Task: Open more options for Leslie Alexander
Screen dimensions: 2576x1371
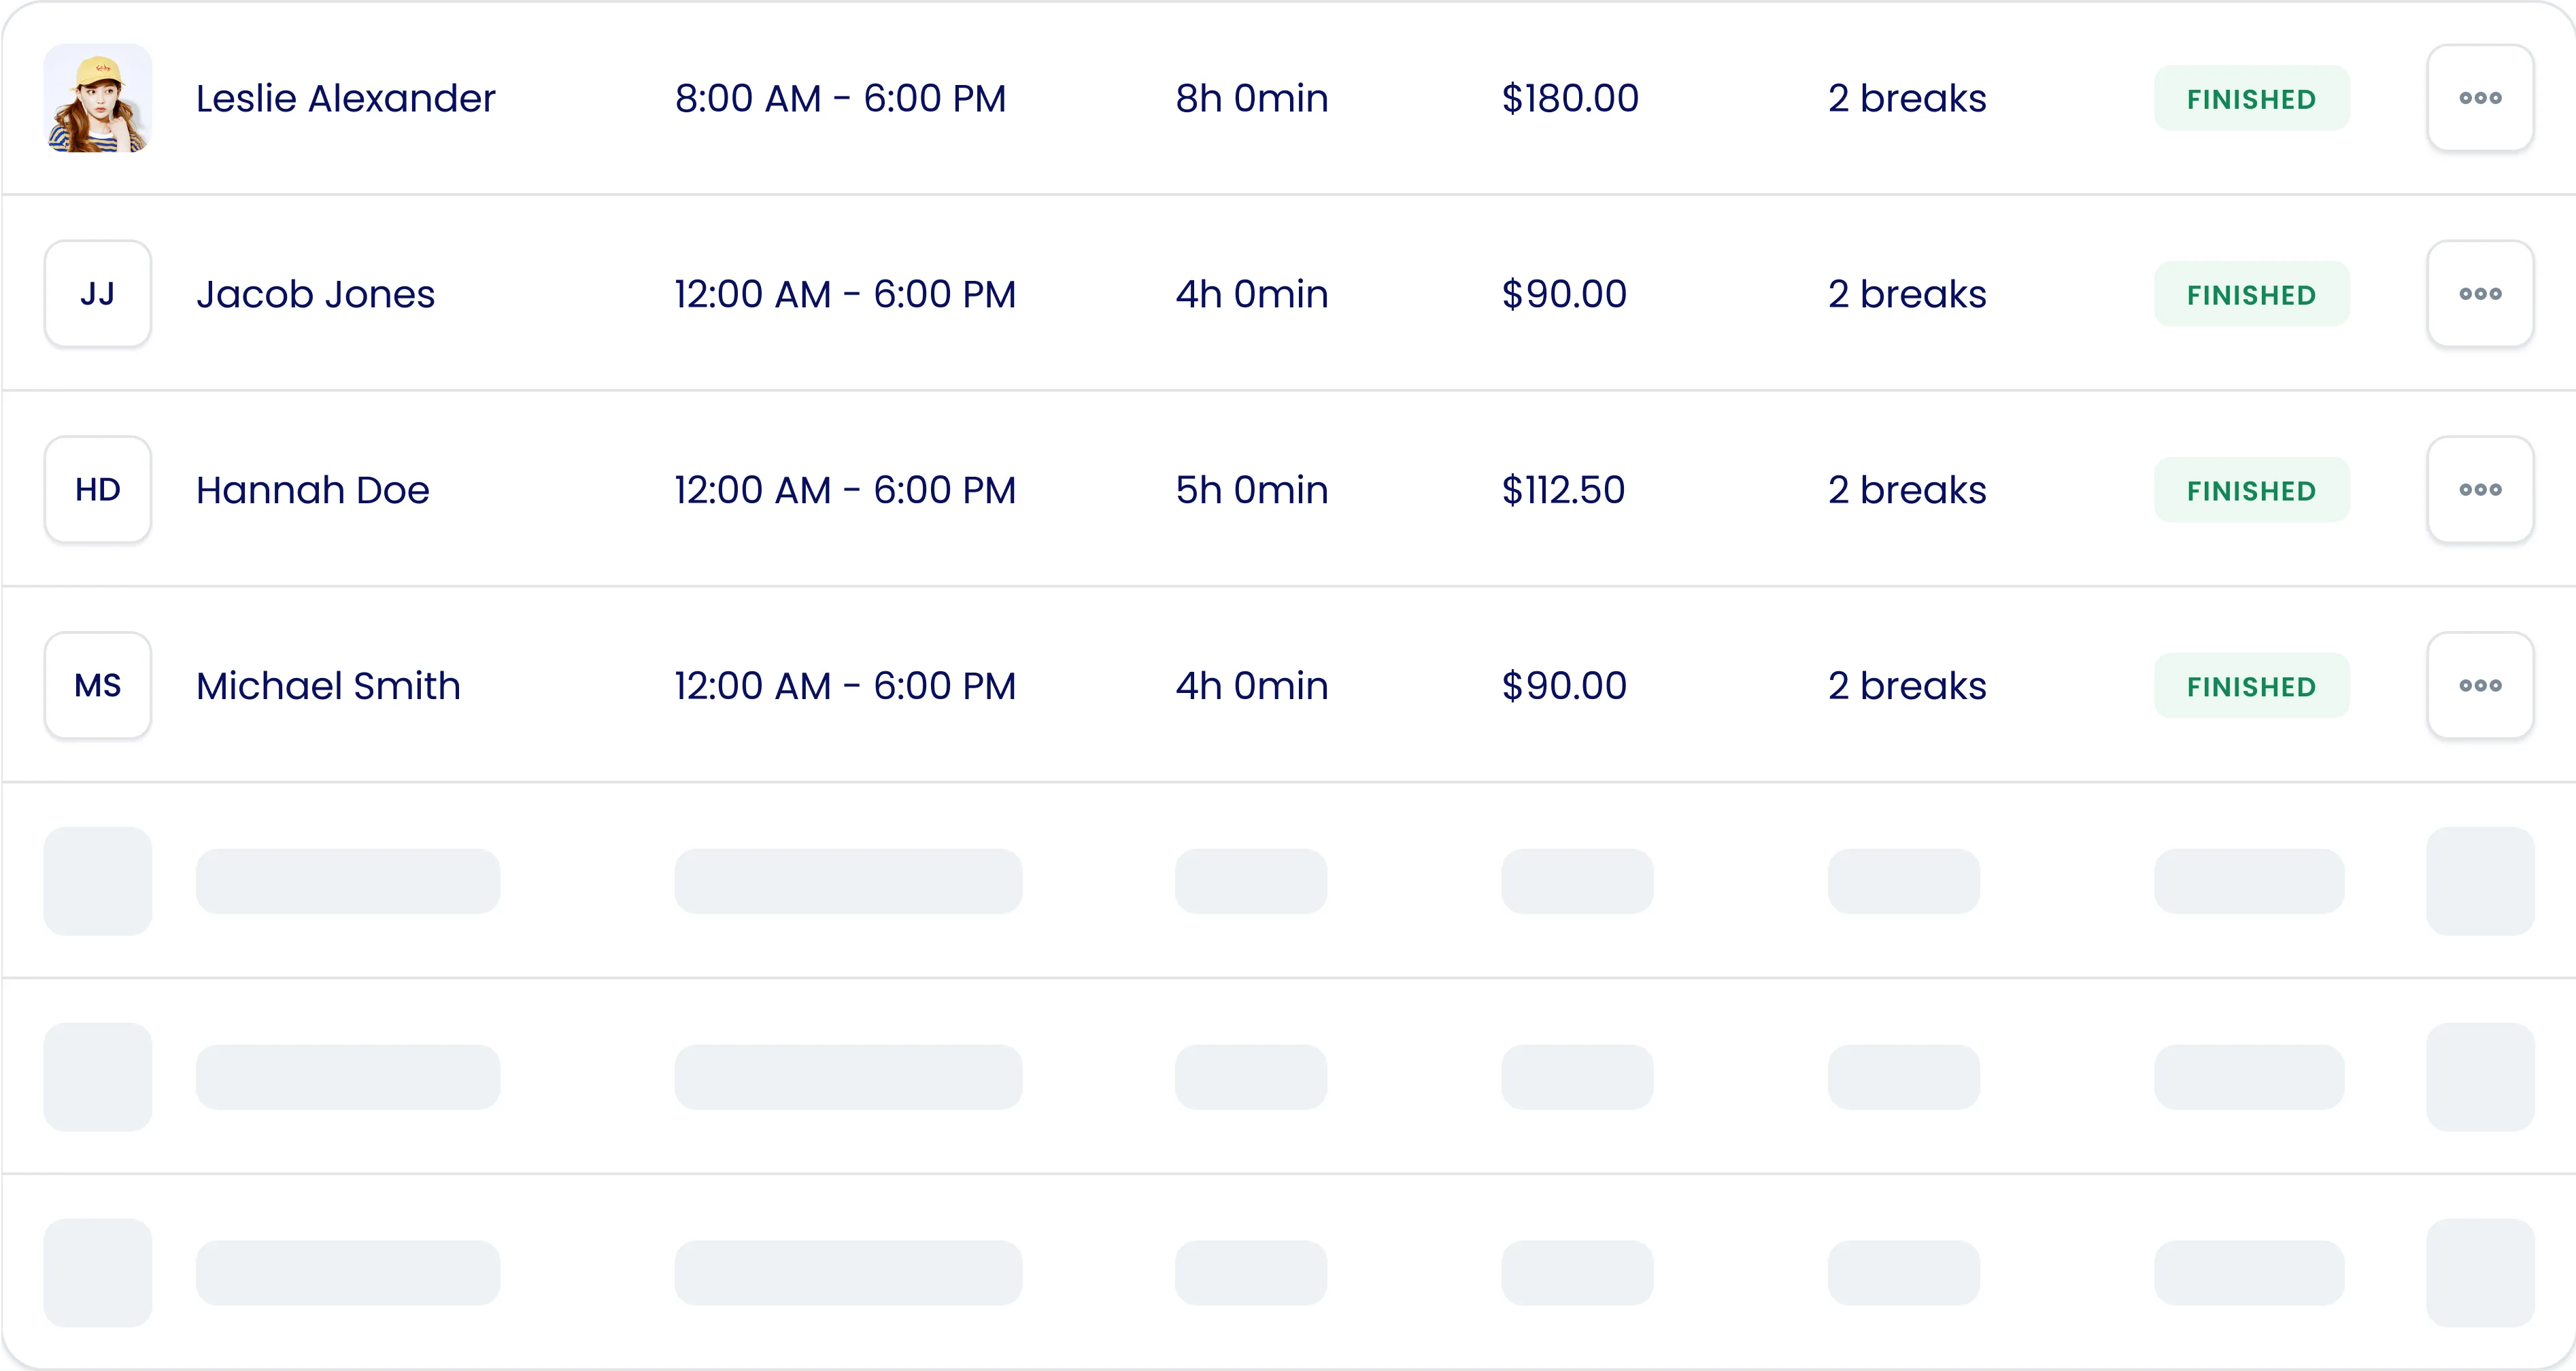Action: point(2480,98)
